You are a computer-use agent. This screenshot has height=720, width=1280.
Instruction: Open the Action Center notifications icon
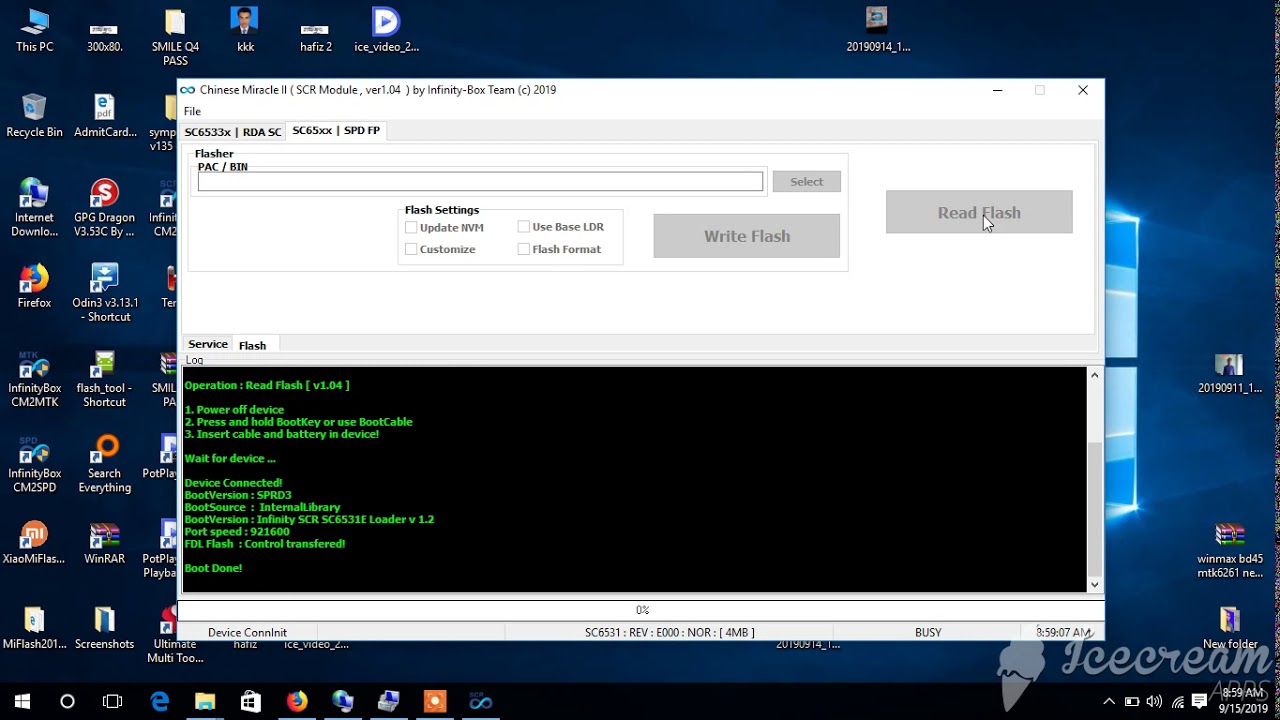1199,701
